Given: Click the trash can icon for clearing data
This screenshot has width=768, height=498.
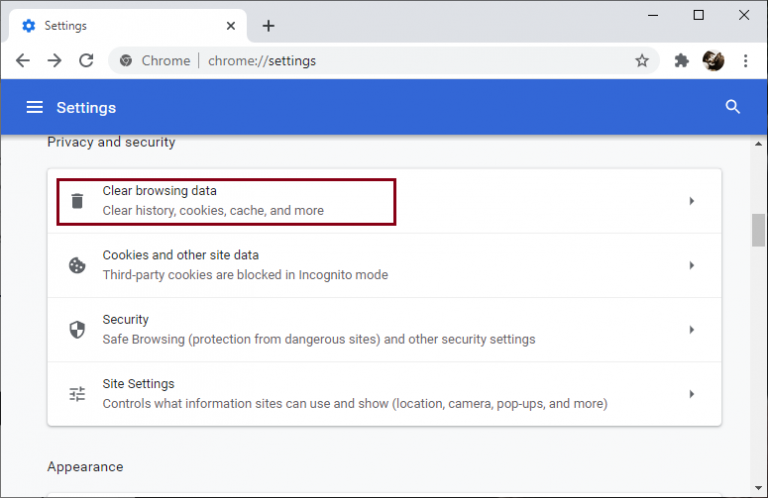Looking at the screenshot, I should tap(77, 201).
